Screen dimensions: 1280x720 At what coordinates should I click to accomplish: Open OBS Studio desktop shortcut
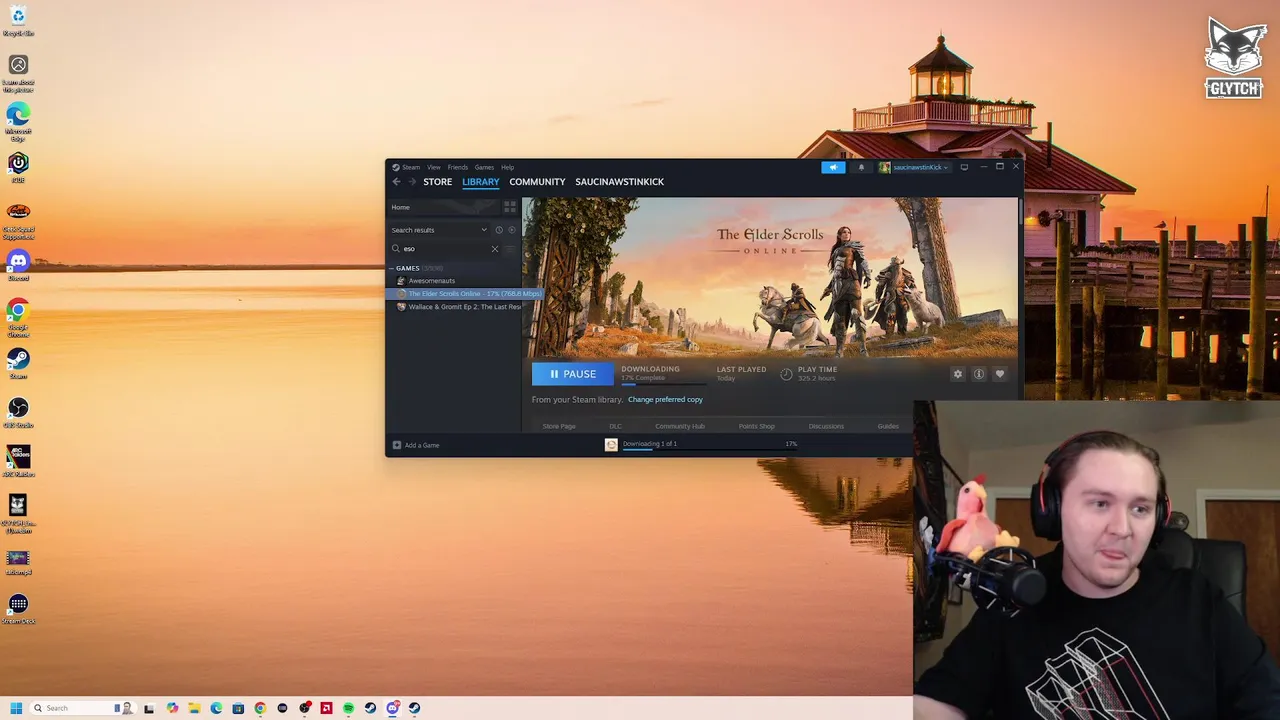point(18,412)
